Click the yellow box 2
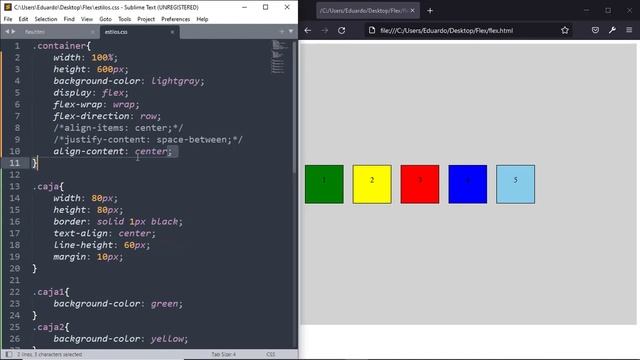This screenshot has width=640, height=360. 372,184
